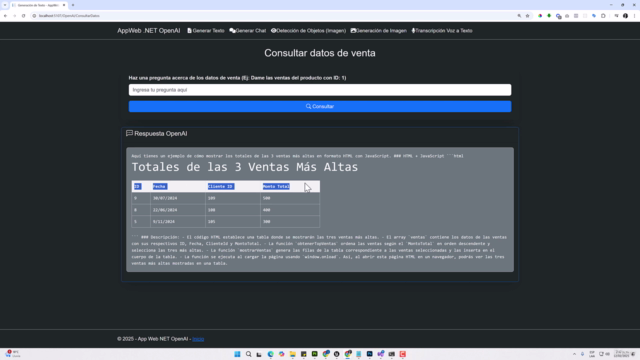Open Windows taskbar search
The width and height of the screenshot is (640, 360).
248,354
